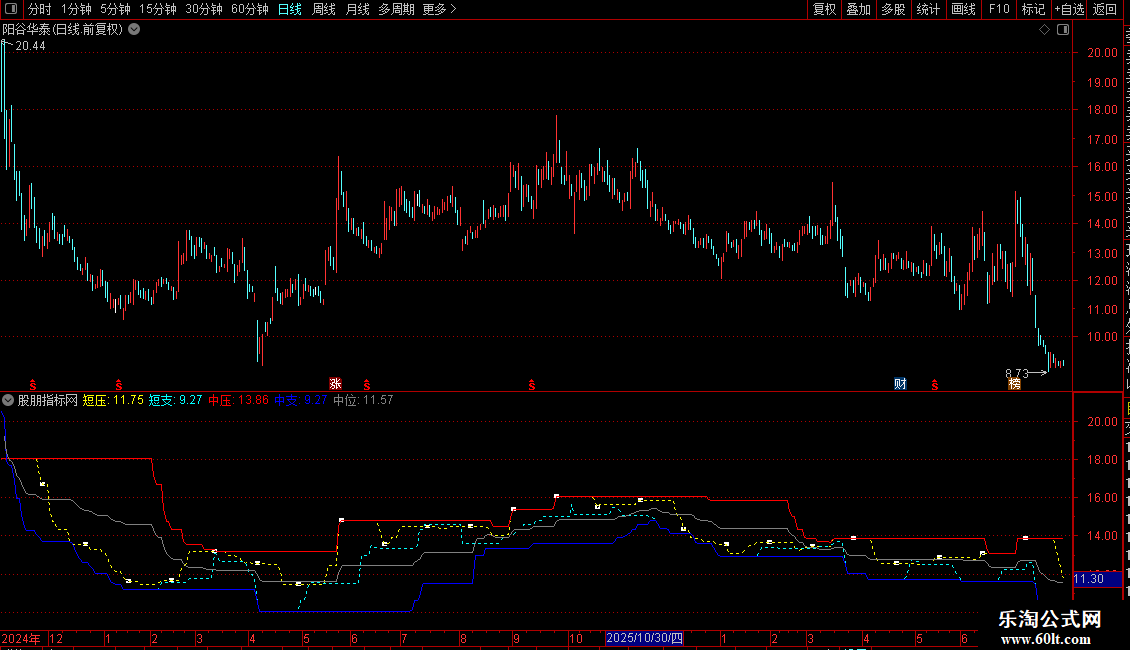This screenshot has width=1130, height=650.
Task: Select the 60分钟 period
Action: (x=250, y=9)
